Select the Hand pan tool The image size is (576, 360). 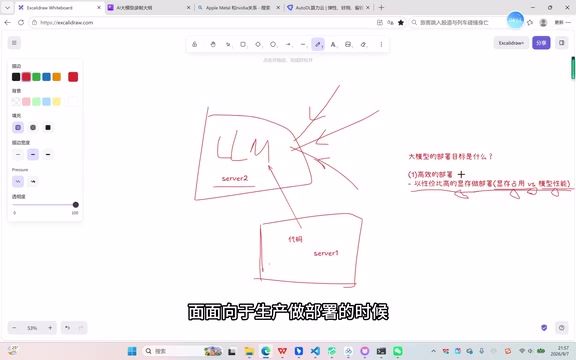pyautogui.click(x=213, y=44)
